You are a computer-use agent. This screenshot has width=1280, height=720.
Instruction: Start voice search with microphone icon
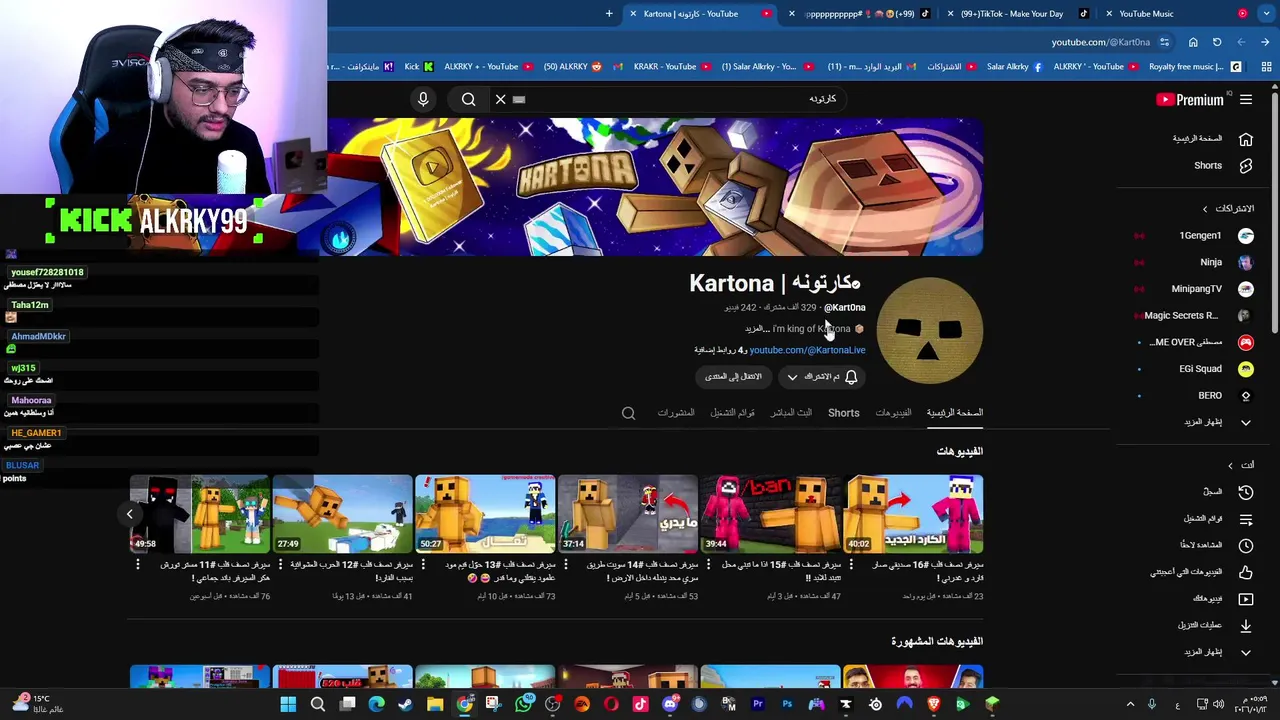coord(423,99)
